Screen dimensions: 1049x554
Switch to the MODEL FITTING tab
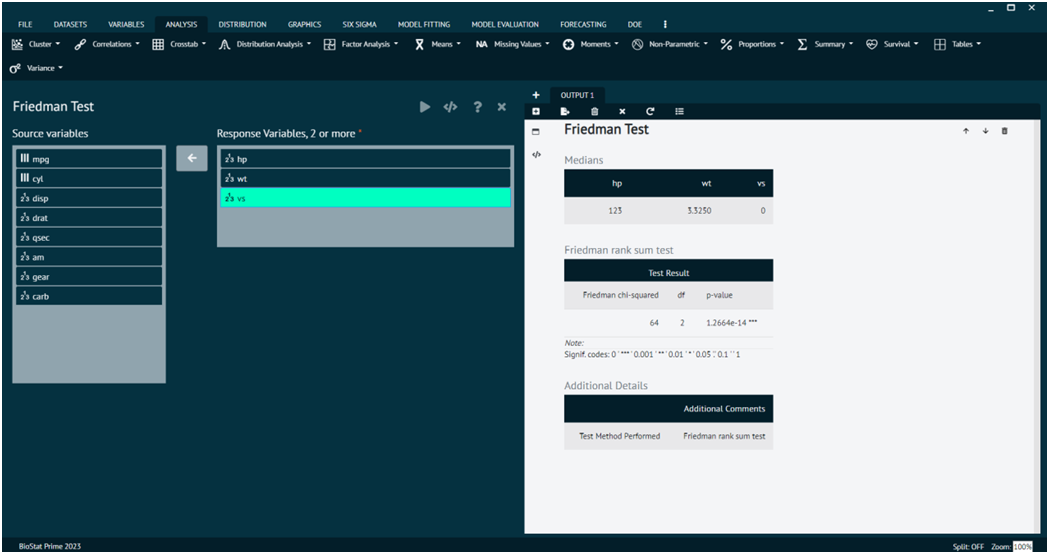coord(424,25)
